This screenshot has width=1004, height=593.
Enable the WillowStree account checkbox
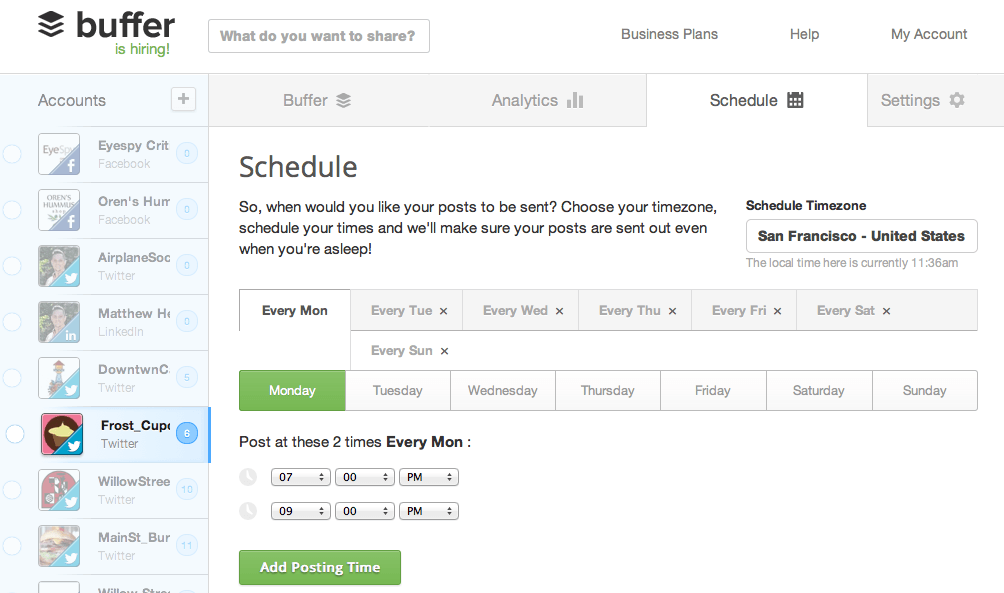(x=14, y=490)
